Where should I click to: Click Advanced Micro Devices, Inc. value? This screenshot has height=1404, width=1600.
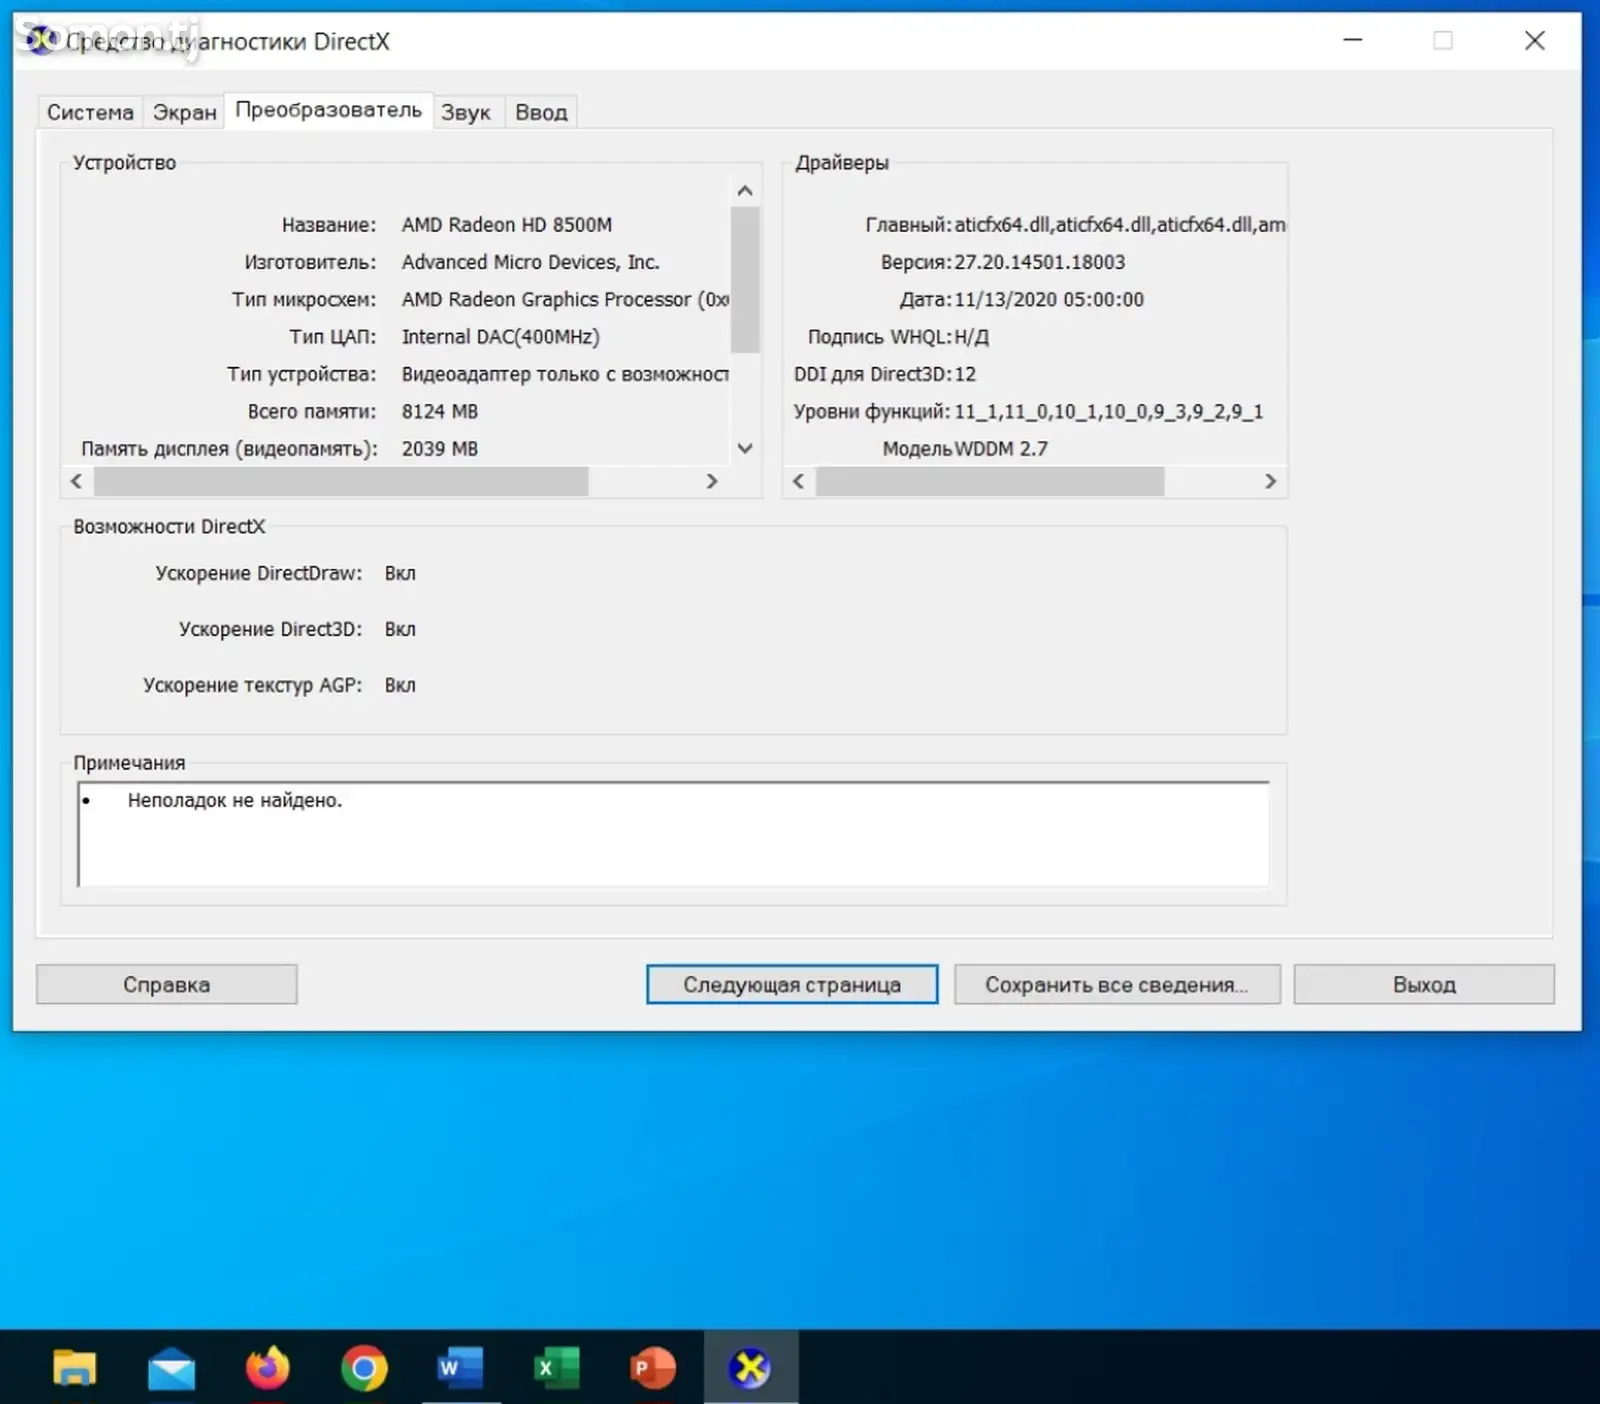(x=530, y=262)
